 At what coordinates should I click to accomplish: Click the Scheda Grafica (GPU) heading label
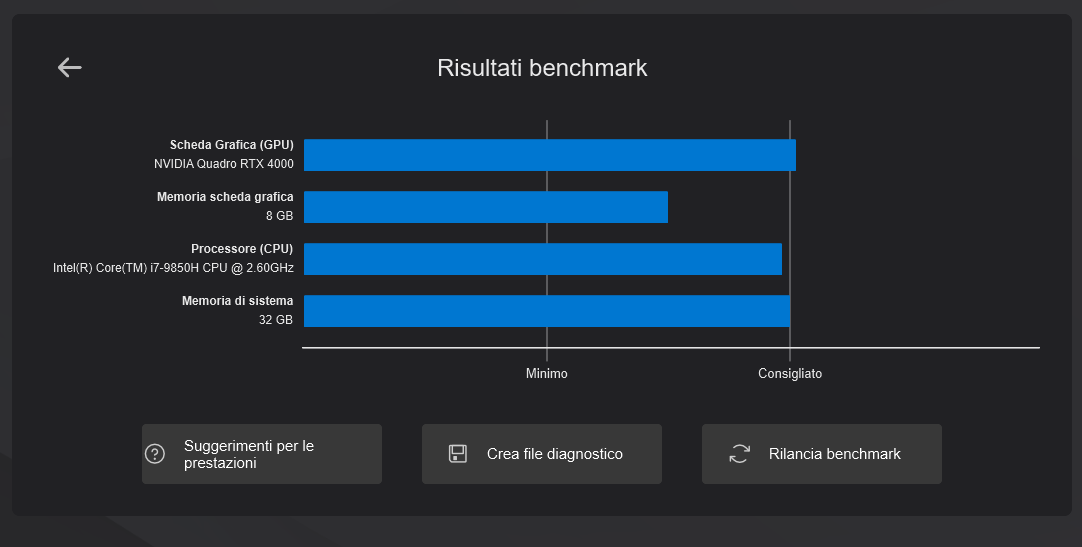232,145
